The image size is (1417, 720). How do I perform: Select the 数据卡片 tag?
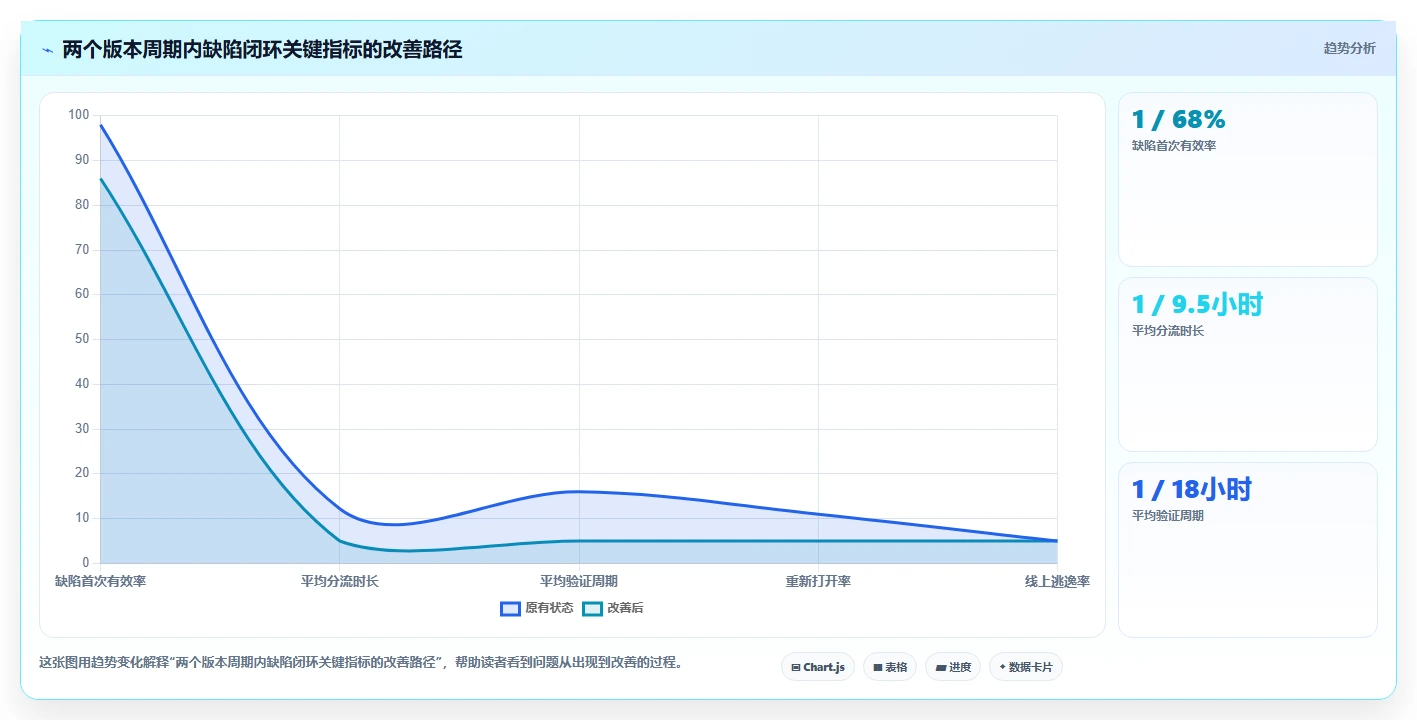pos(1026,667)
